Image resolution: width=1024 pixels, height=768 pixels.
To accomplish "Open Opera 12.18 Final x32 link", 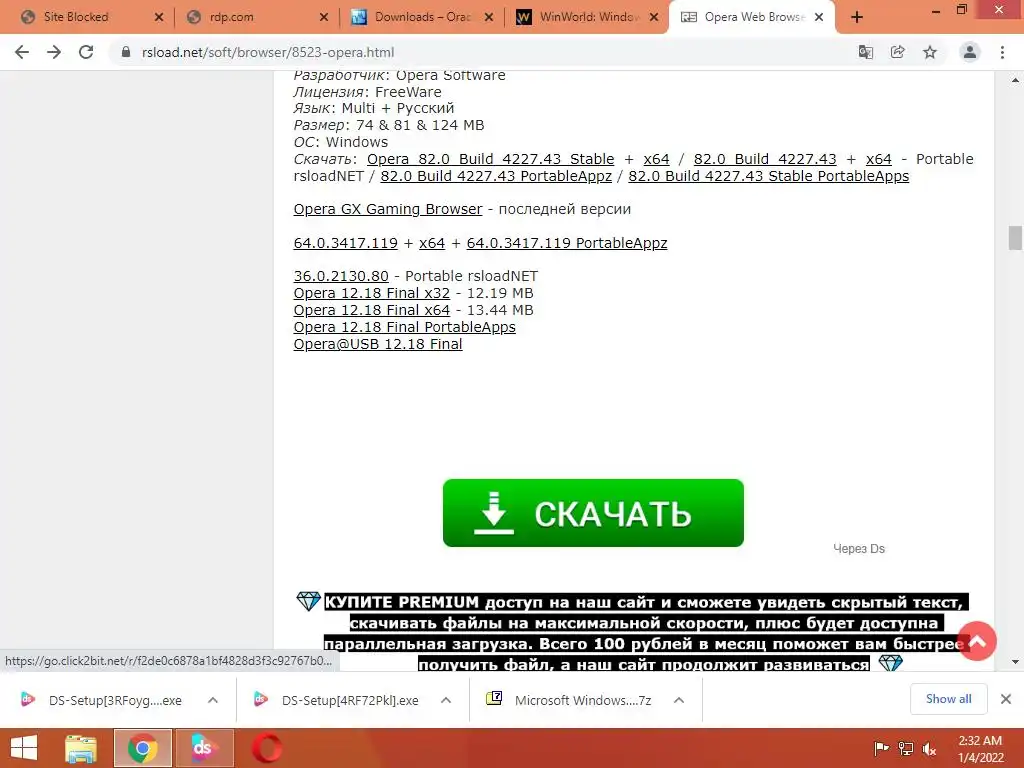I will (372, 294).
